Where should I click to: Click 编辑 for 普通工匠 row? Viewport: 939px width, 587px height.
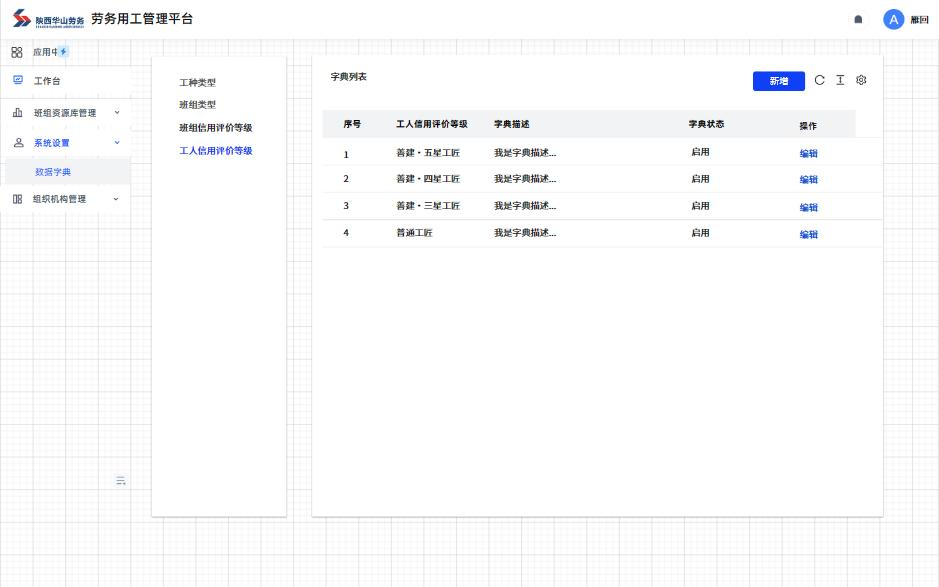[808, 234]
